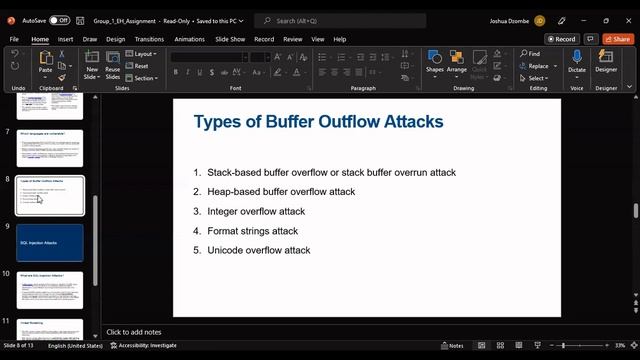Viewport: 640px width, 360px height.
Task: Open the font name combo box
Action: point(209,57)
